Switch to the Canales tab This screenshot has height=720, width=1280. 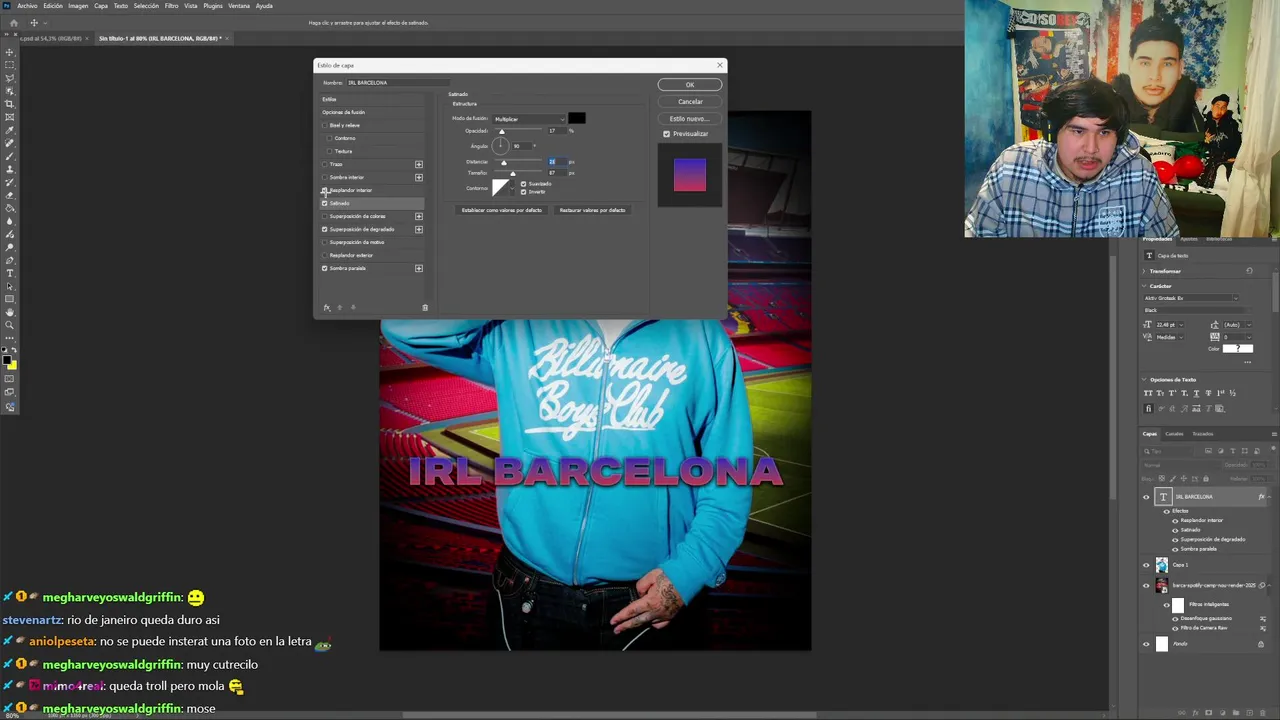[1174, 434]
